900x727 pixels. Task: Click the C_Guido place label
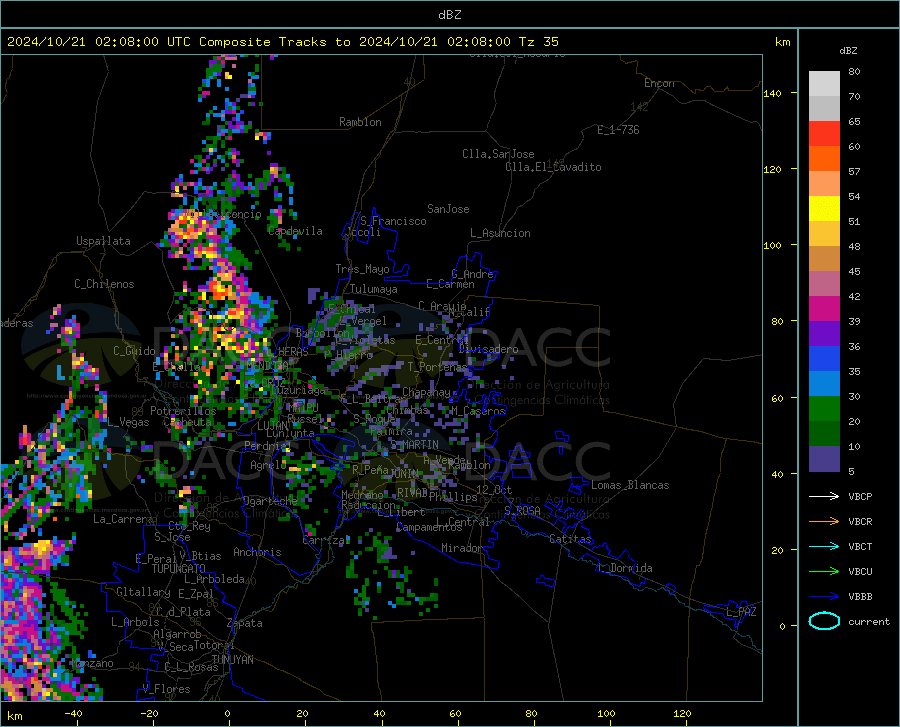click(134, 351)
